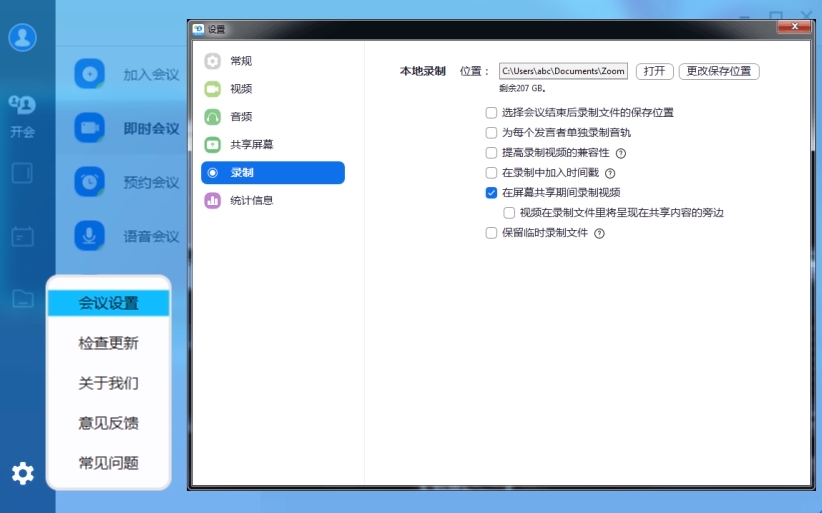Tick 保留临时录制文件 checkbox
Screen dimensions: 822x513
click(491, 233)
